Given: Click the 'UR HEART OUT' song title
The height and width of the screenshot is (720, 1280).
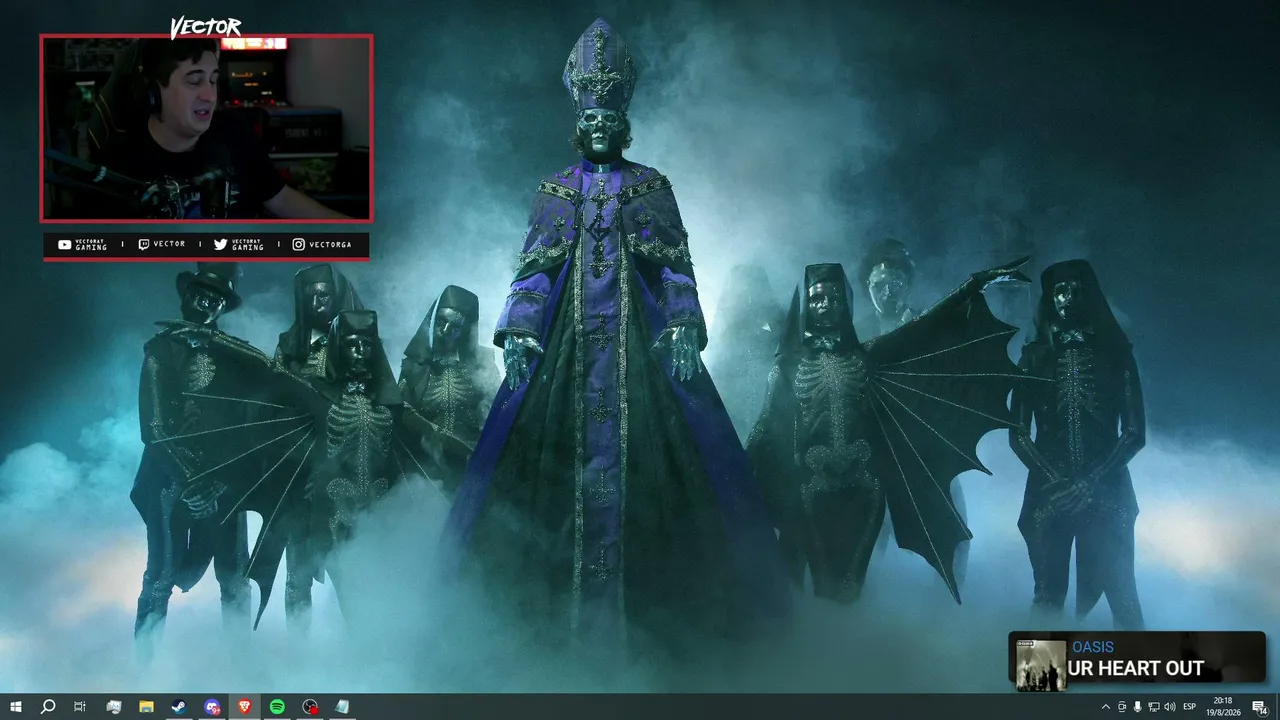Looking at the screenshot, I should click(1136, 669).
